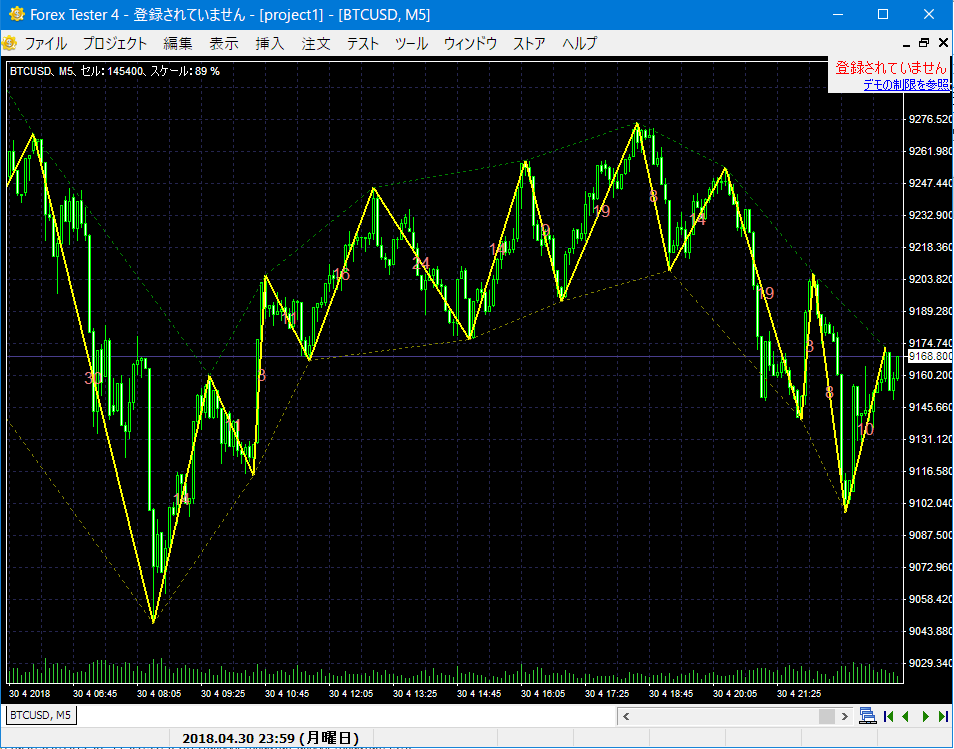Go to next chart tab arrow
Screen dimensions: 954x749
tap(926, 716)
